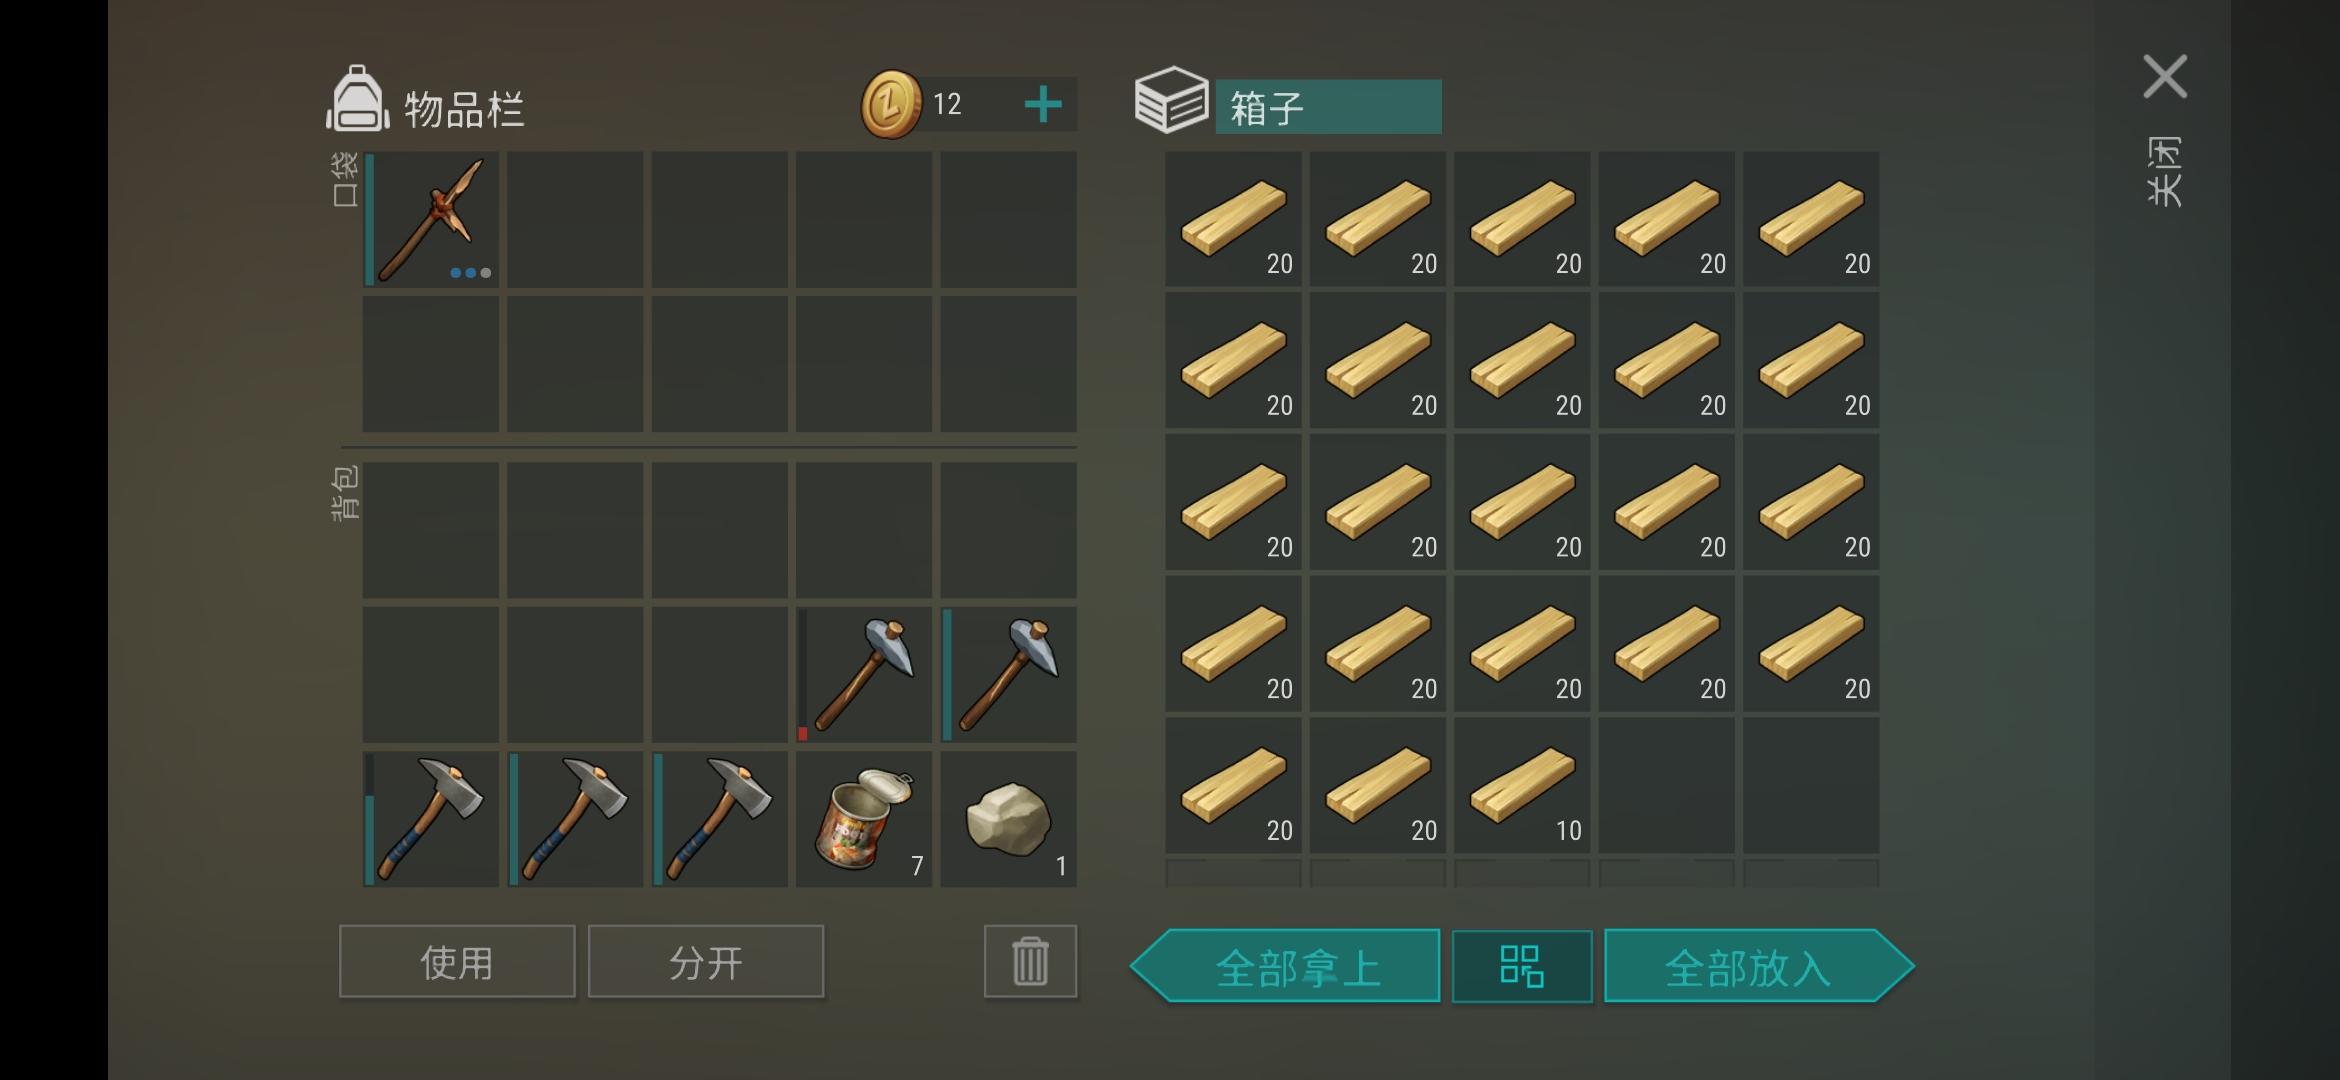Click the chest sort grid icon
This screenshot has height=1080, width=2340.
tap(1522, 966)
